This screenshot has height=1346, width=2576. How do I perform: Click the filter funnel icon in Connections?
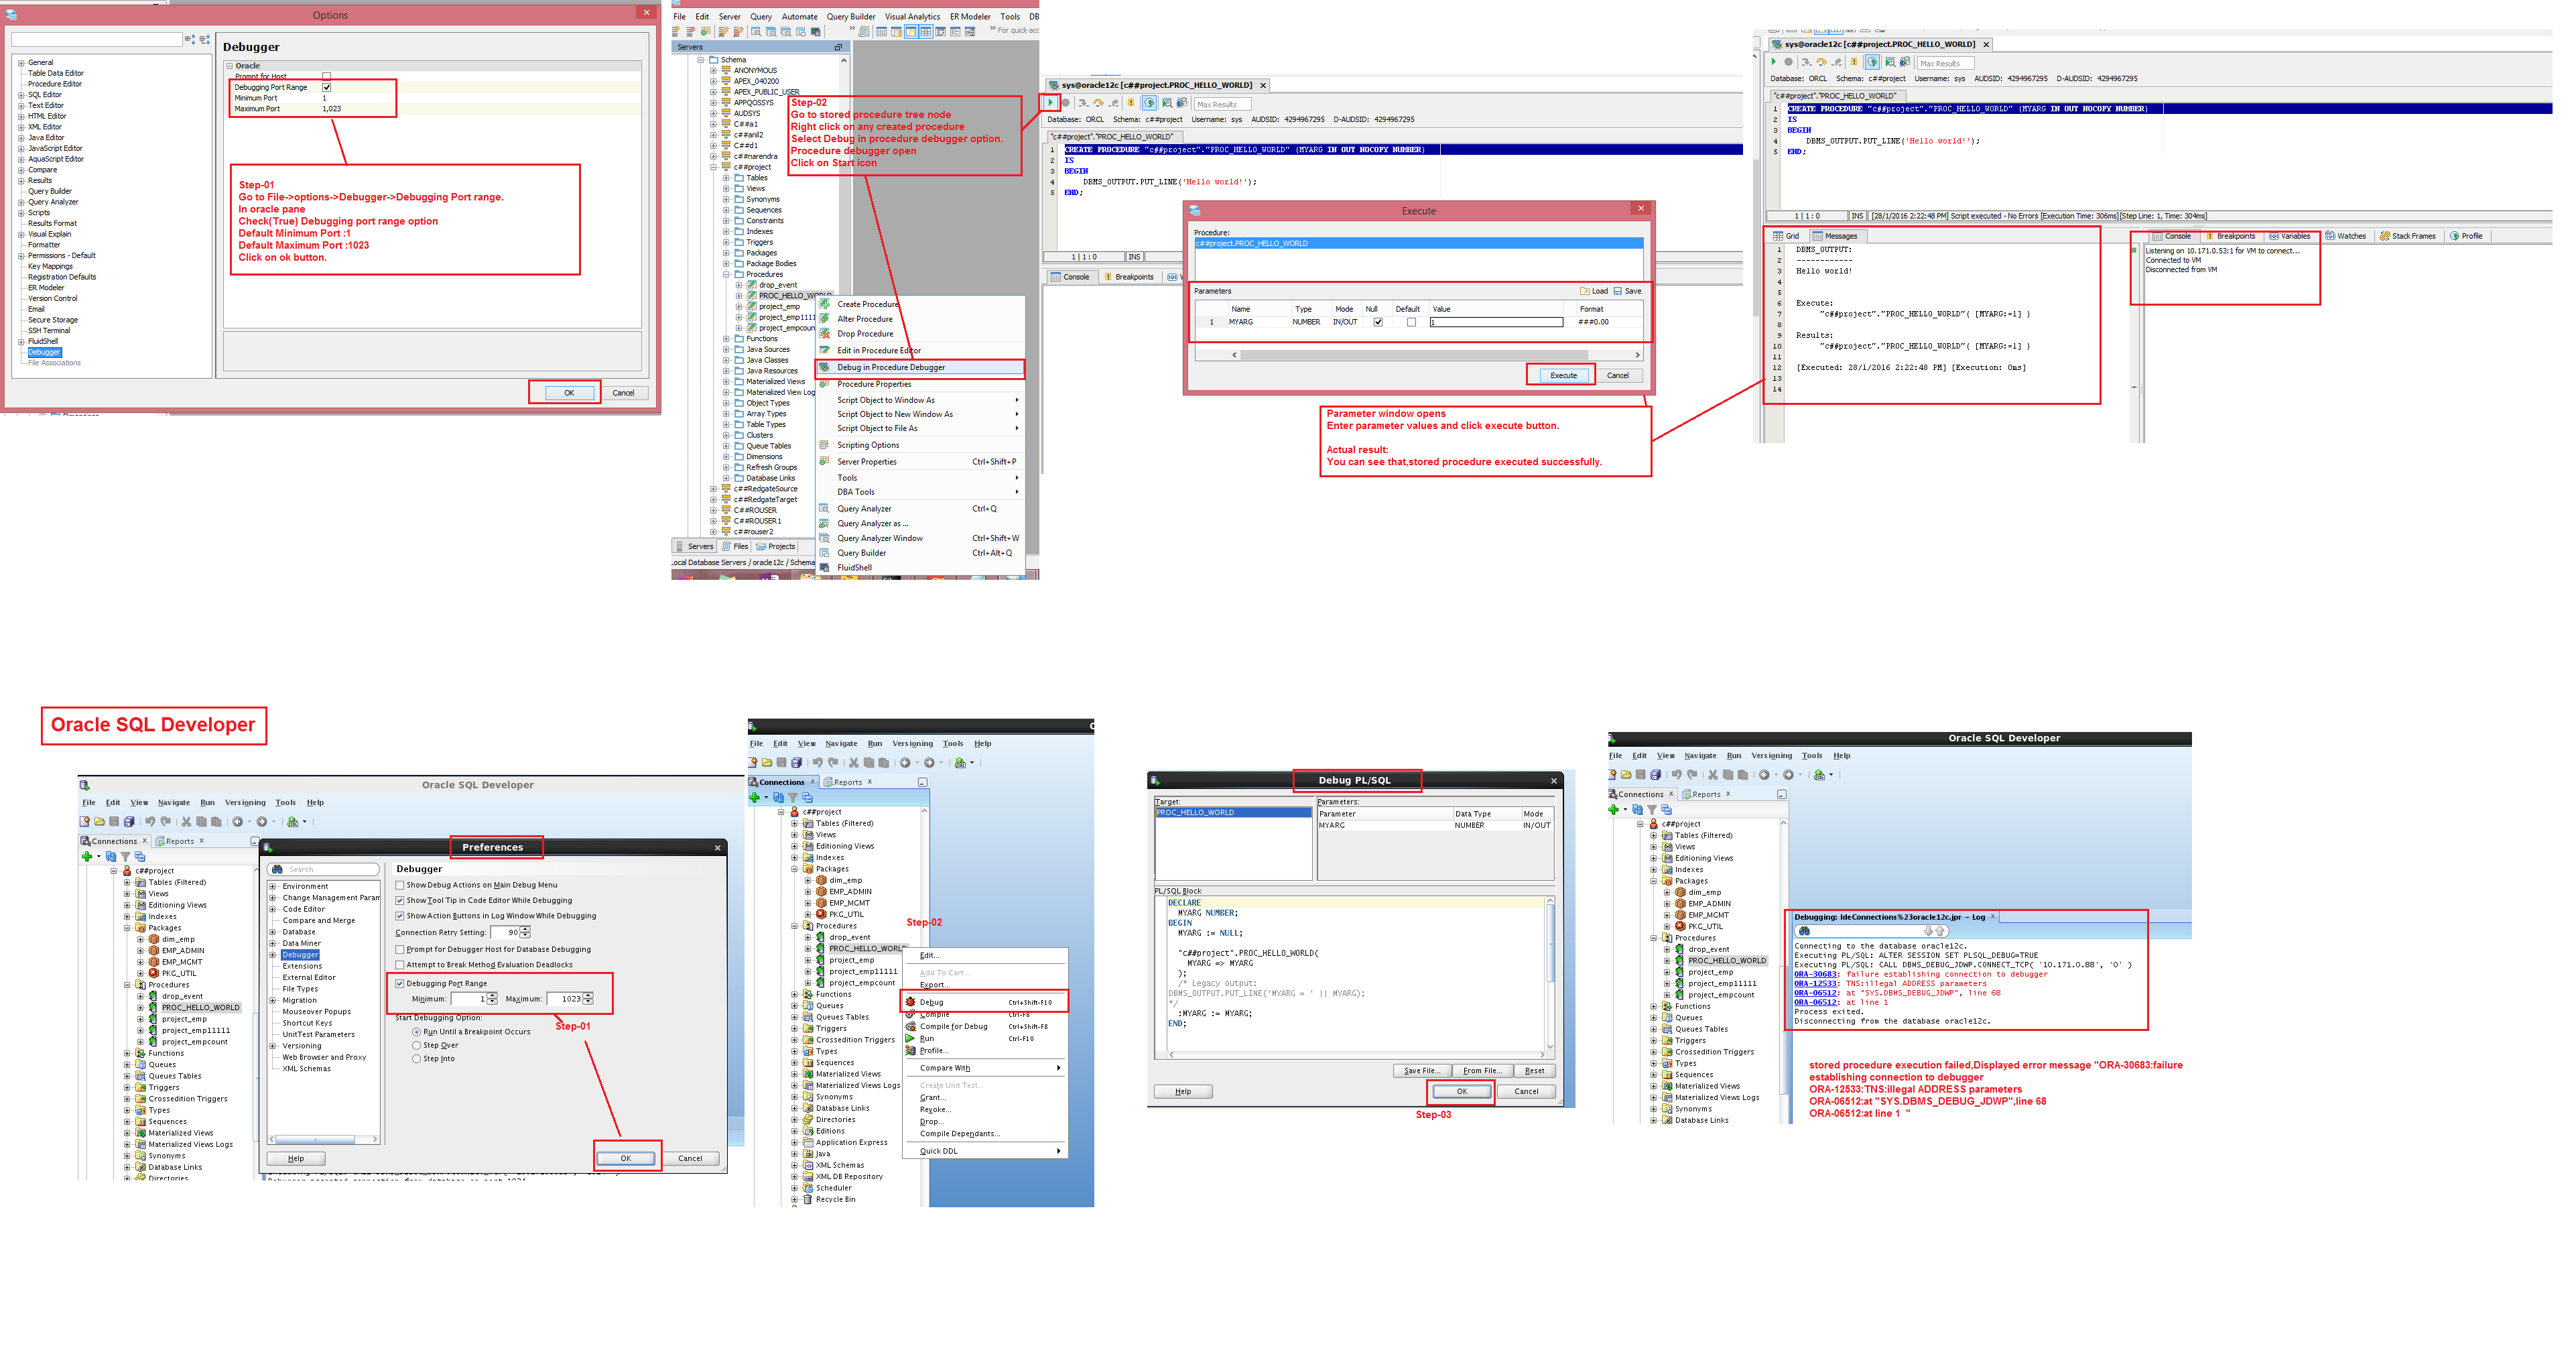click(126, 856)
